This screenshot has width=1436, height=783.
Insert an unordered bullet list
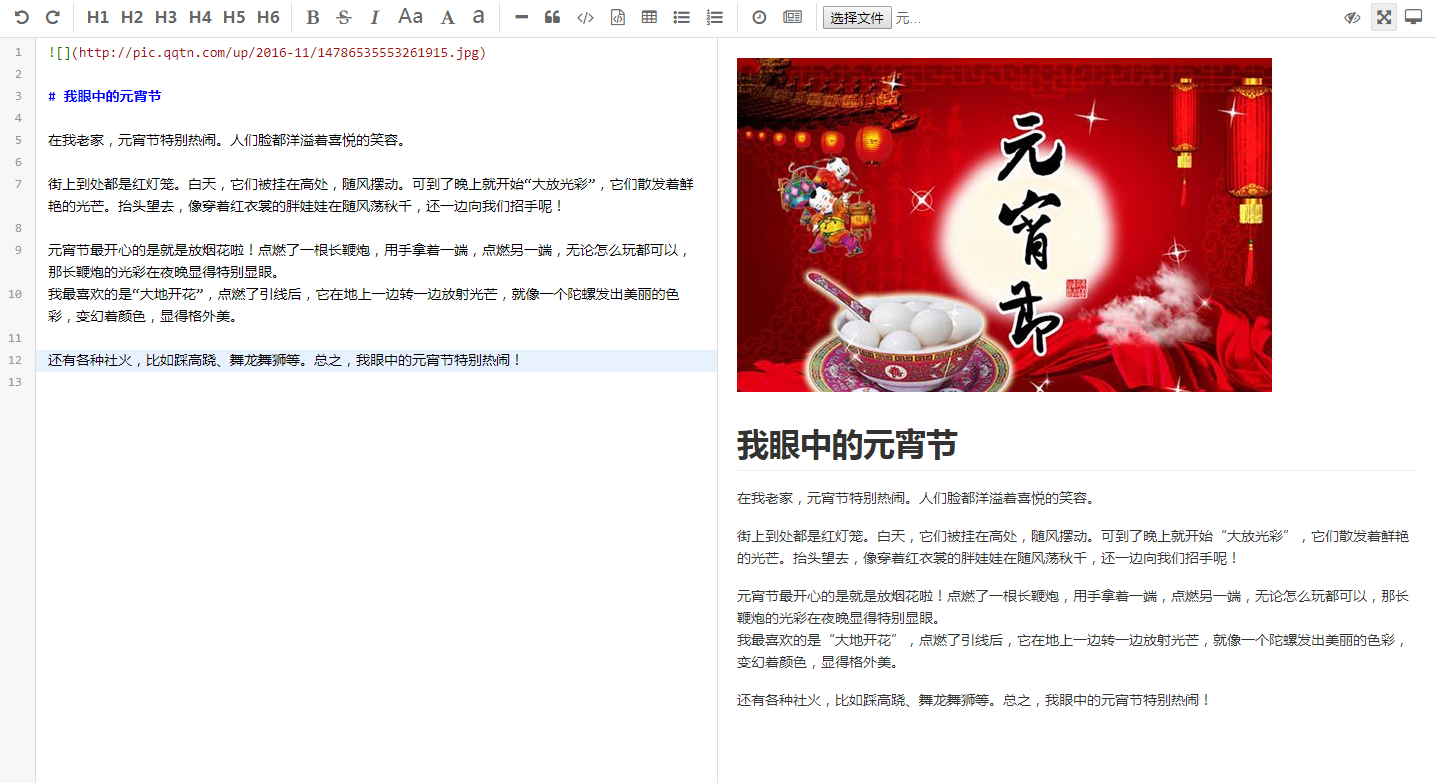[681, 17]
